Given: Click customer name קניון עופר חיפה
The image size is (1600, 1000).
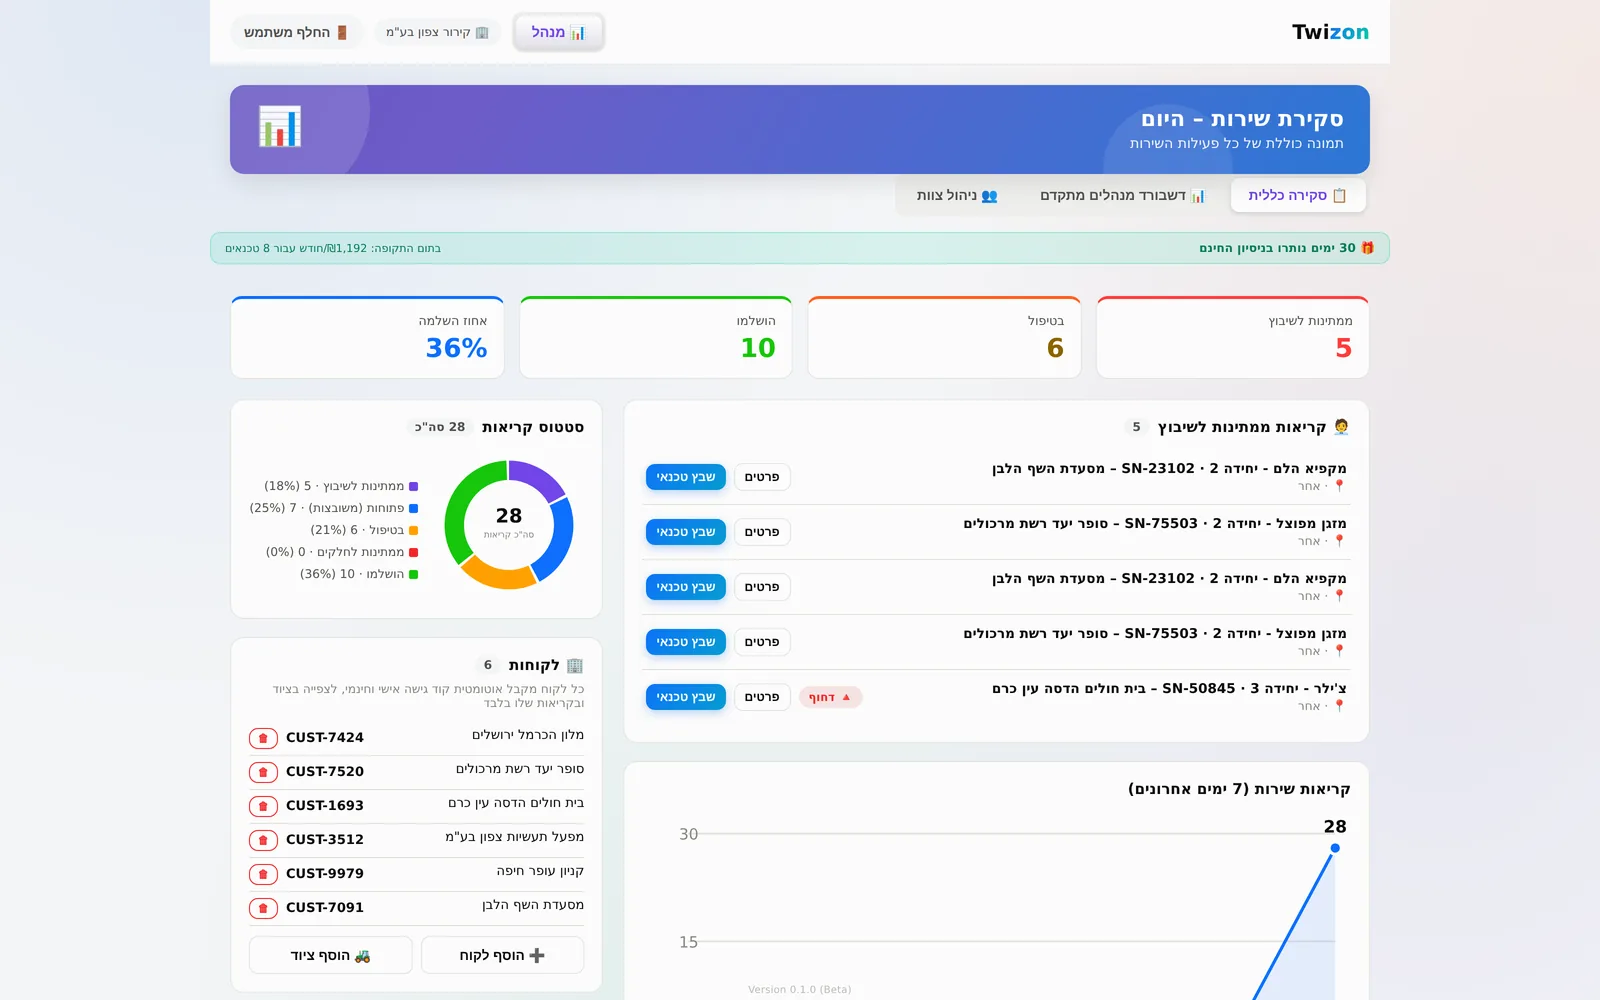Looking at the screenshot, I should pos(540,871).
